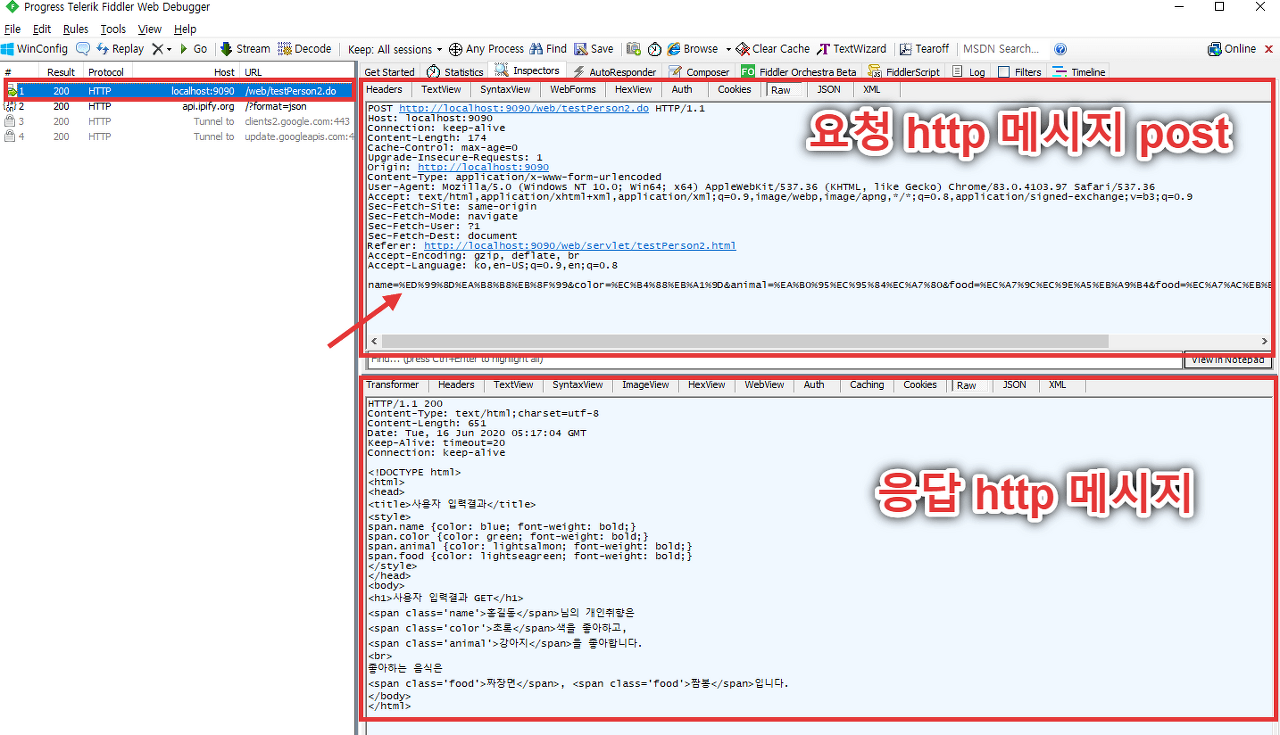Click right arrow of request horizontal scrollbar
The height and width of the screenshot is (735, 1280).
point(1264,341)
